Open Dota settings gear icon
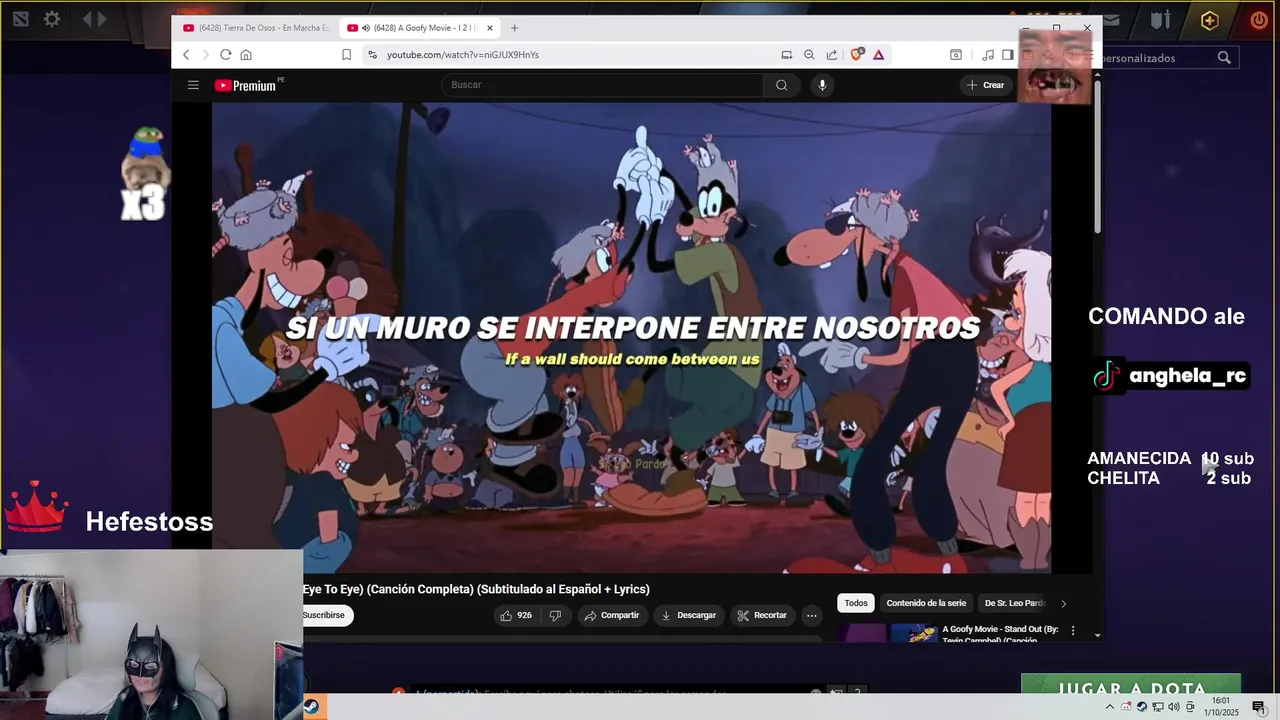The image size is (1280, 720). (52, 19)
